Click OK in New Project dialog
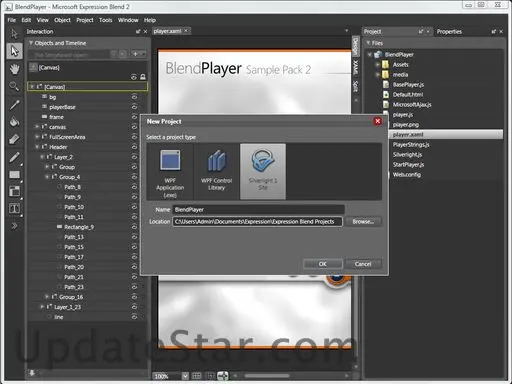Screen dimensions: 512x384 click(323, 264)
